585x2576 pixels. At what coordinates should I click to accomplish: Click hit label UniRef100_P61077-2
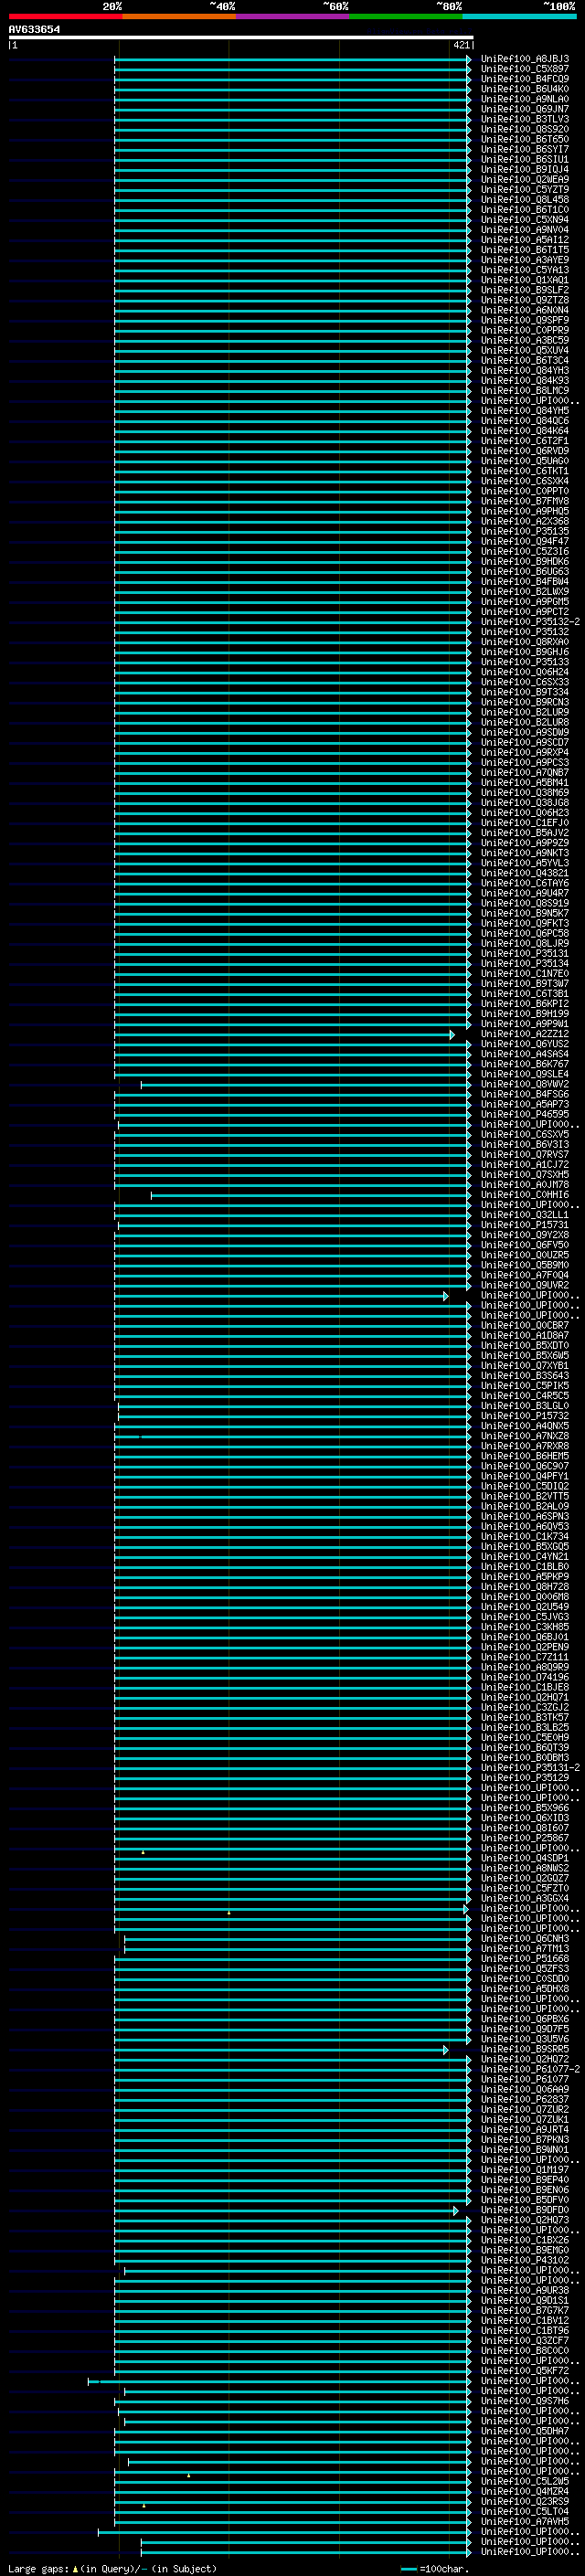530,2070
